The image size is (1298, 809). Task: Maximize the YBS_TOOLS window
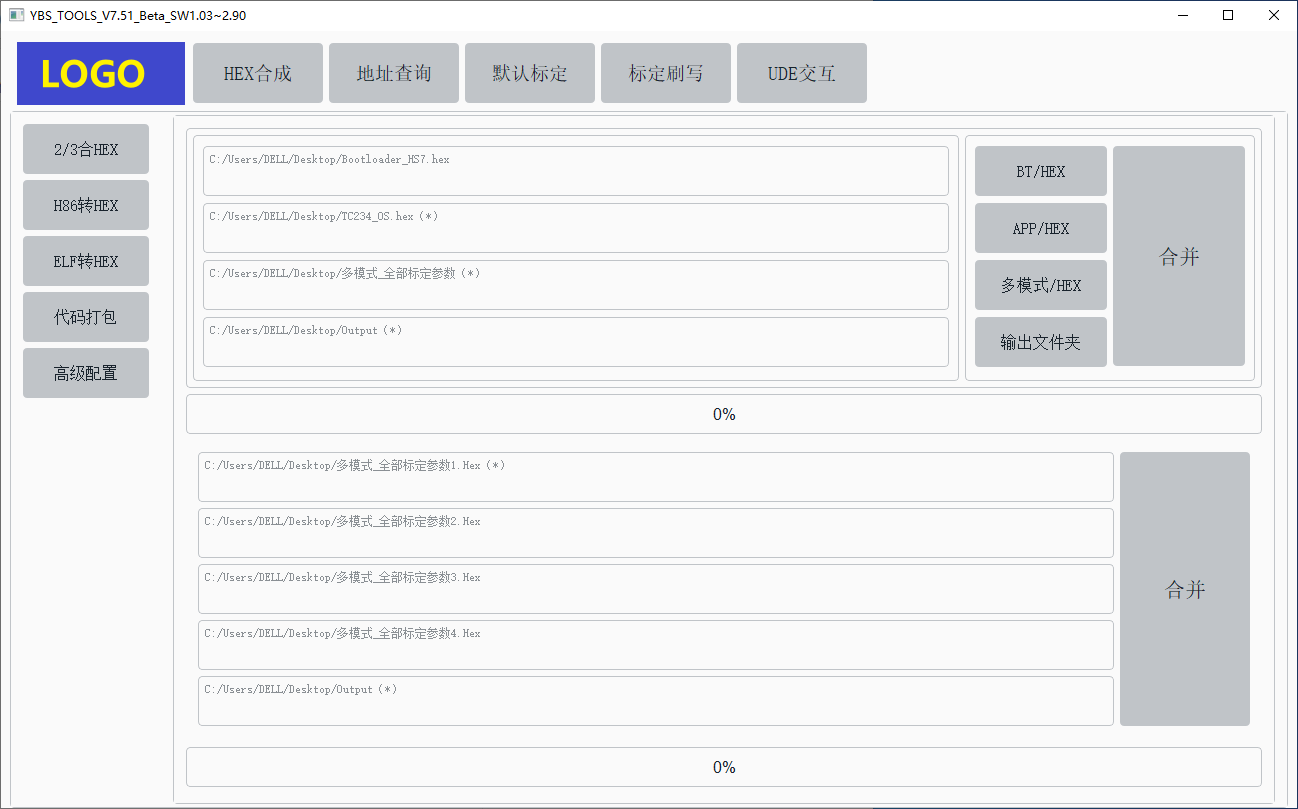tap(1228, 15)
